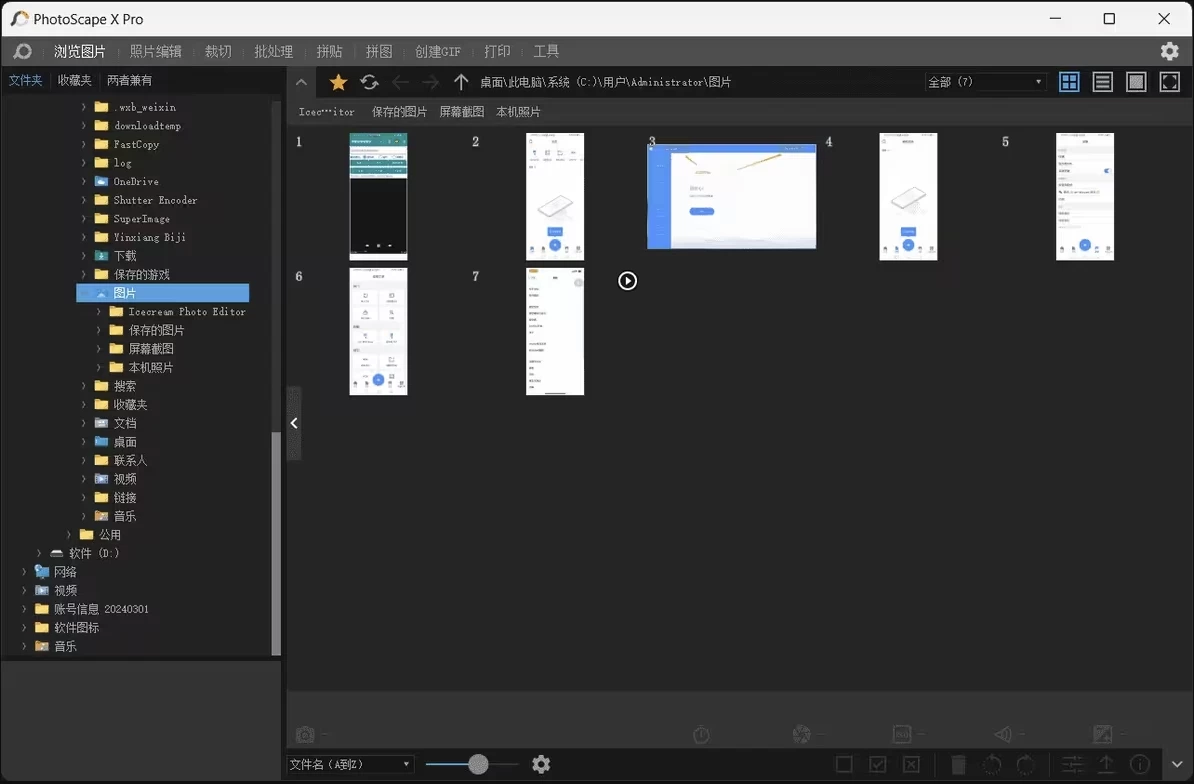Open settings gear in top-right corner

pos(1169,51)
